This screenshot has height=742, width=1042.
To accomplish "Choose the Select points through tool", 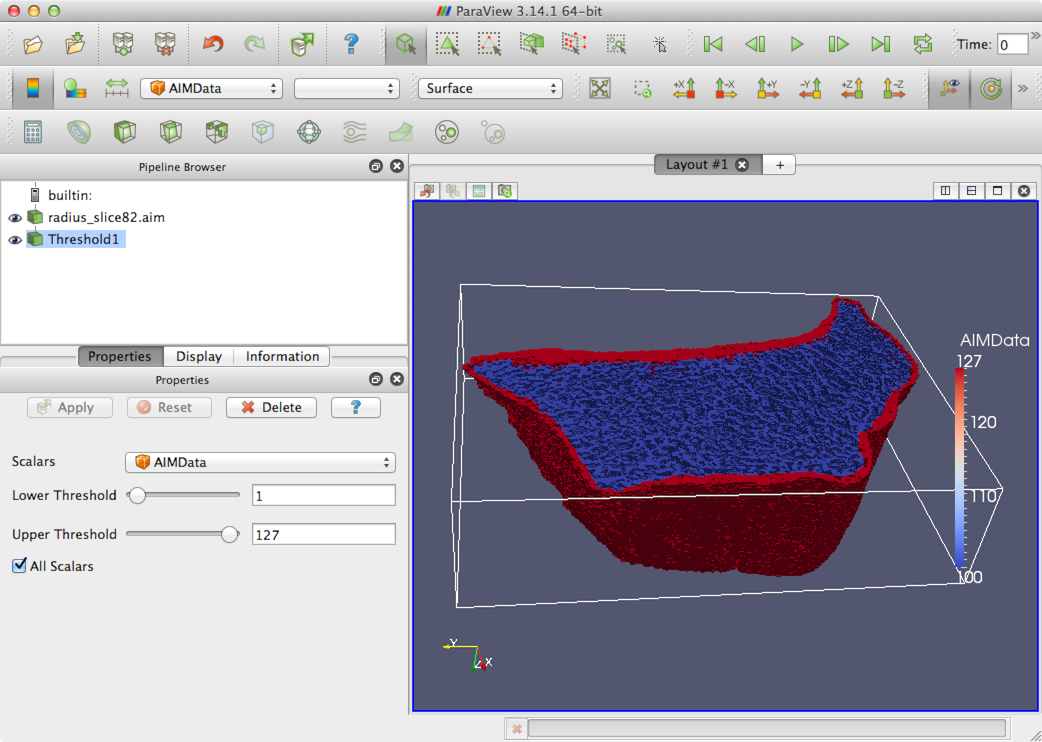I will (573, 44).
